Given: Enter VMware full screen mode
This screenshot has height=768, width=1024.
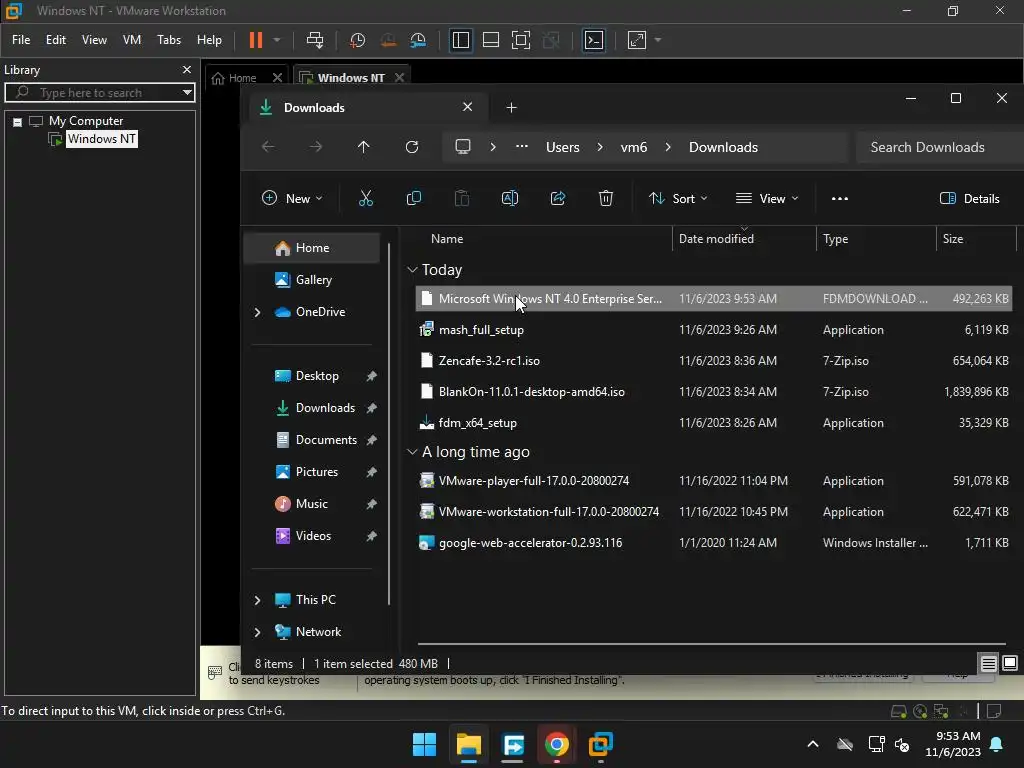Looking at the screenshot, I should coord(520,40).
